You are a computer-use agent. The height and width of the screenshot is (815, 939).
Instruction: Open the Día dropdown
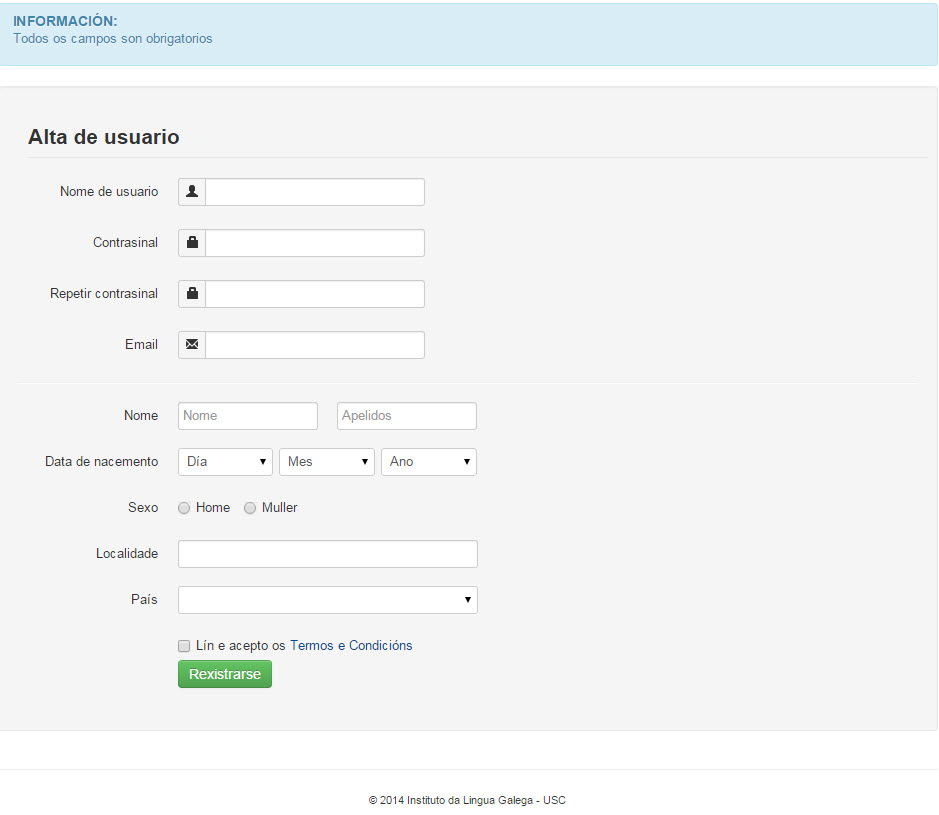point(225,462)
